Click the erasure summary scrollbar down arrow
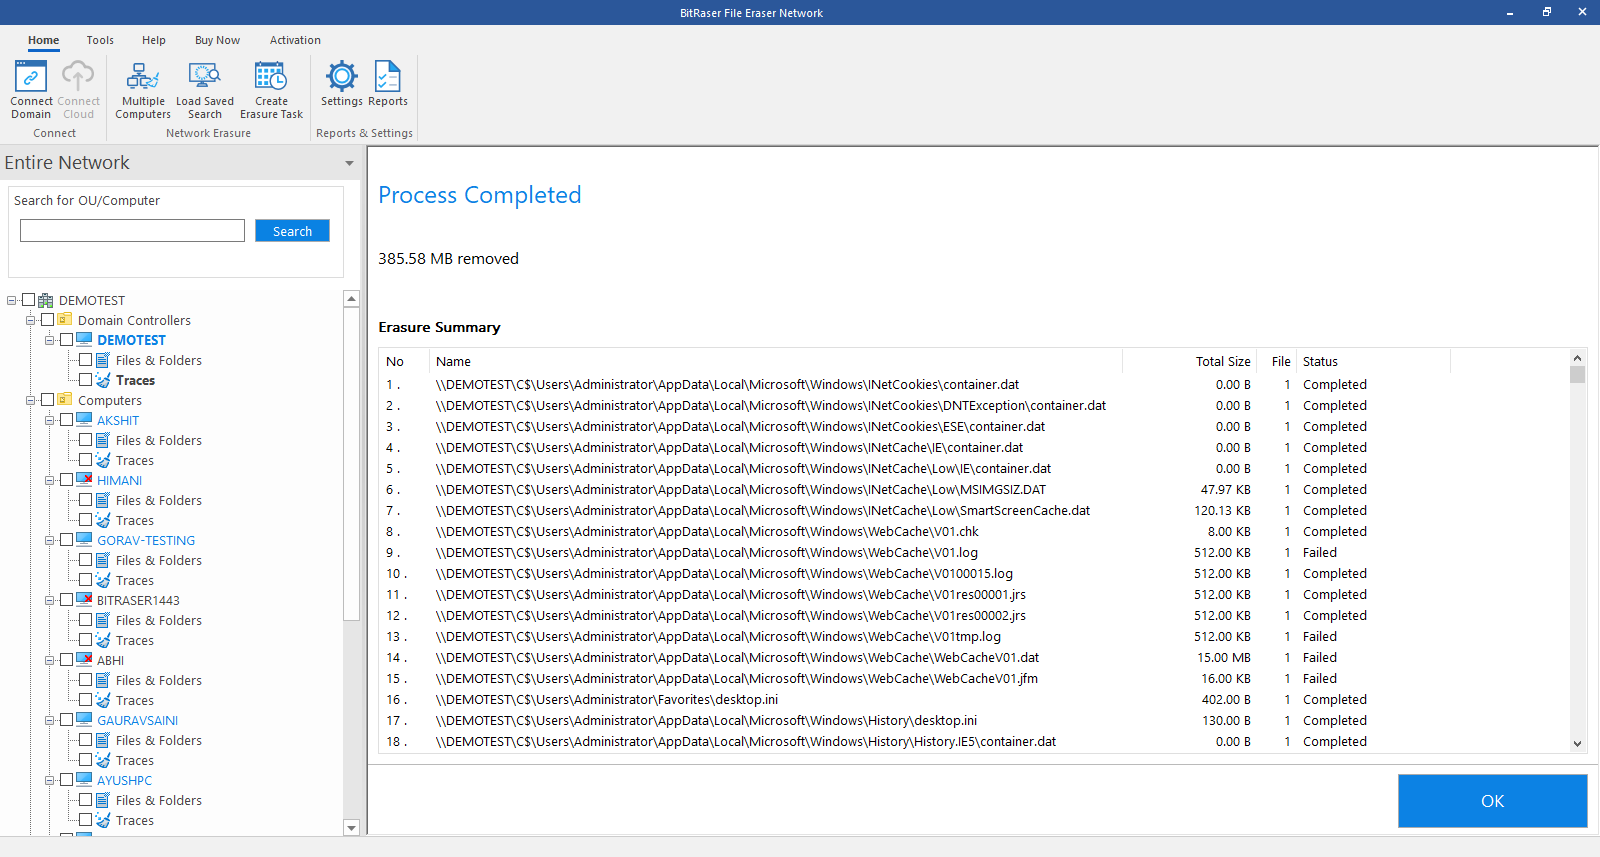Image resolution: width=1600 pixels, height=857 pixels. pos(1577,743)
